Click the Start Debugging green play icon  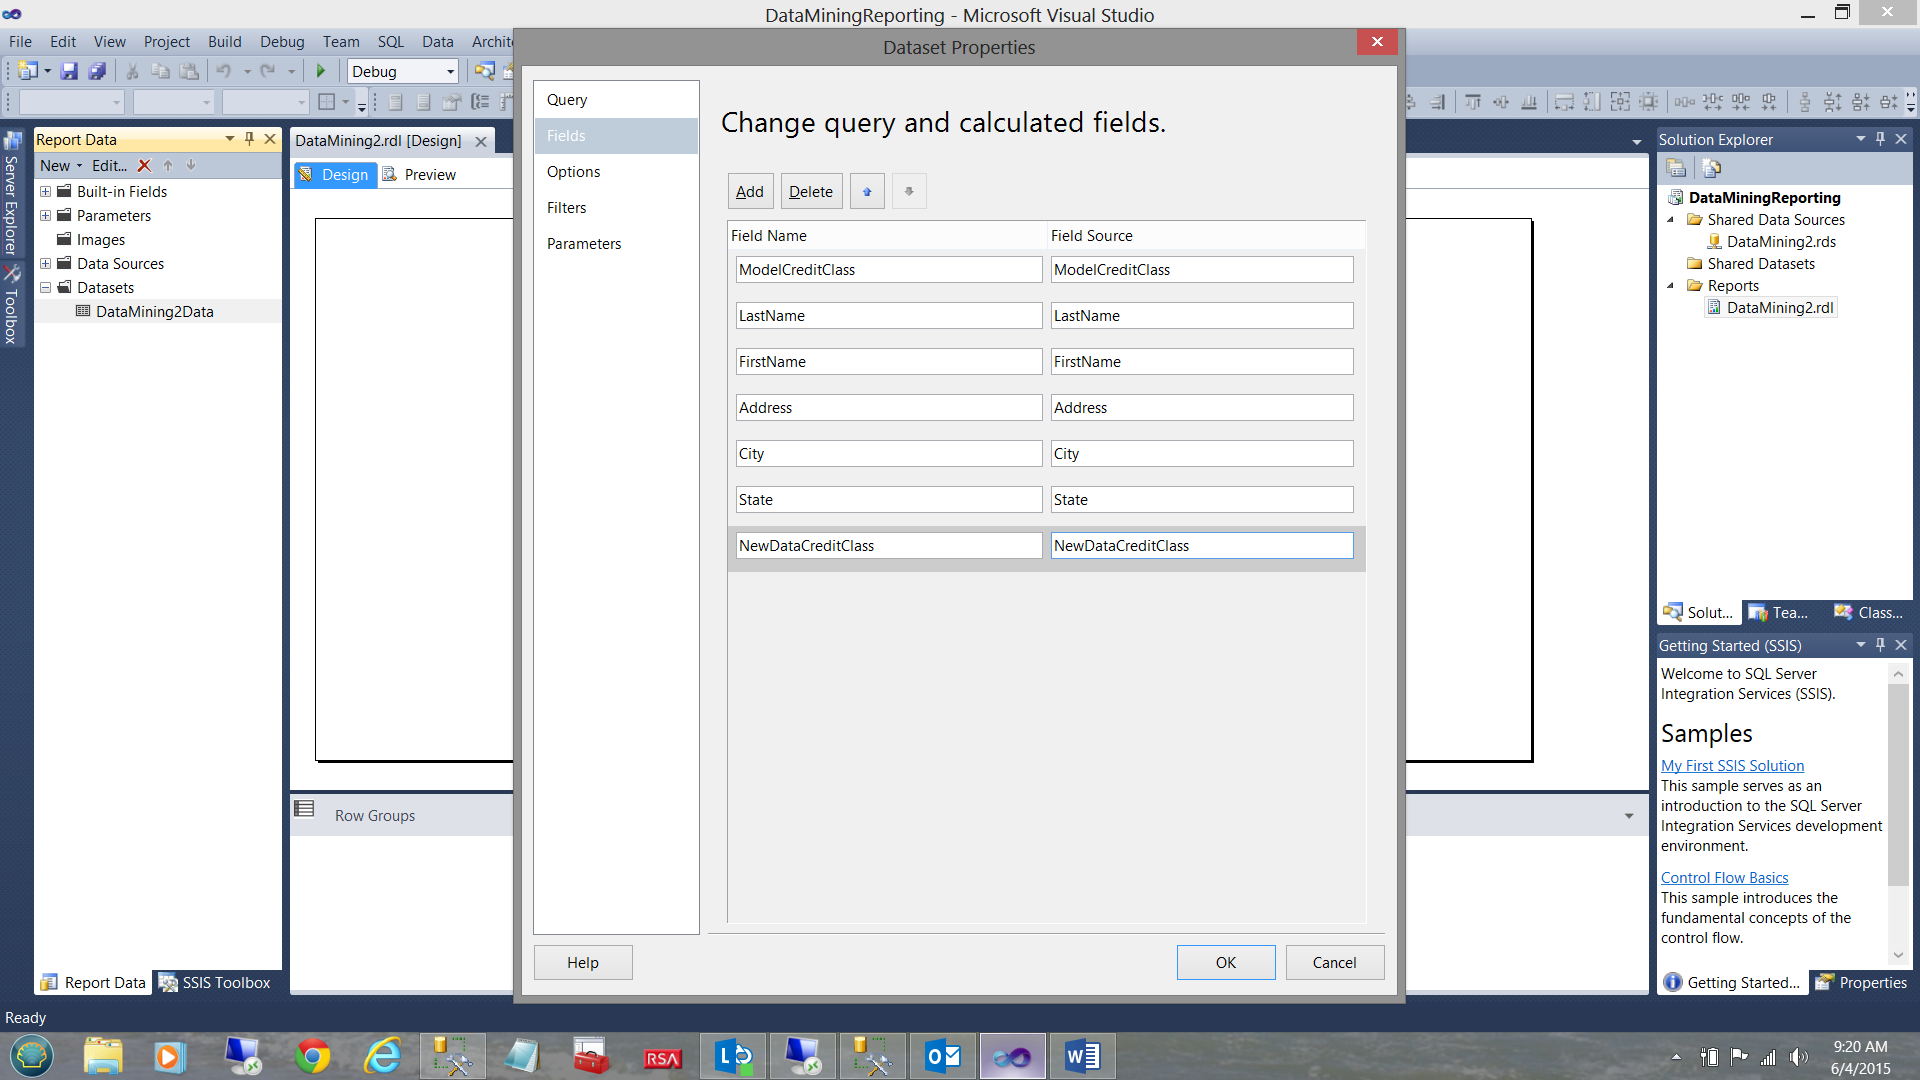[x=321, y=71]
